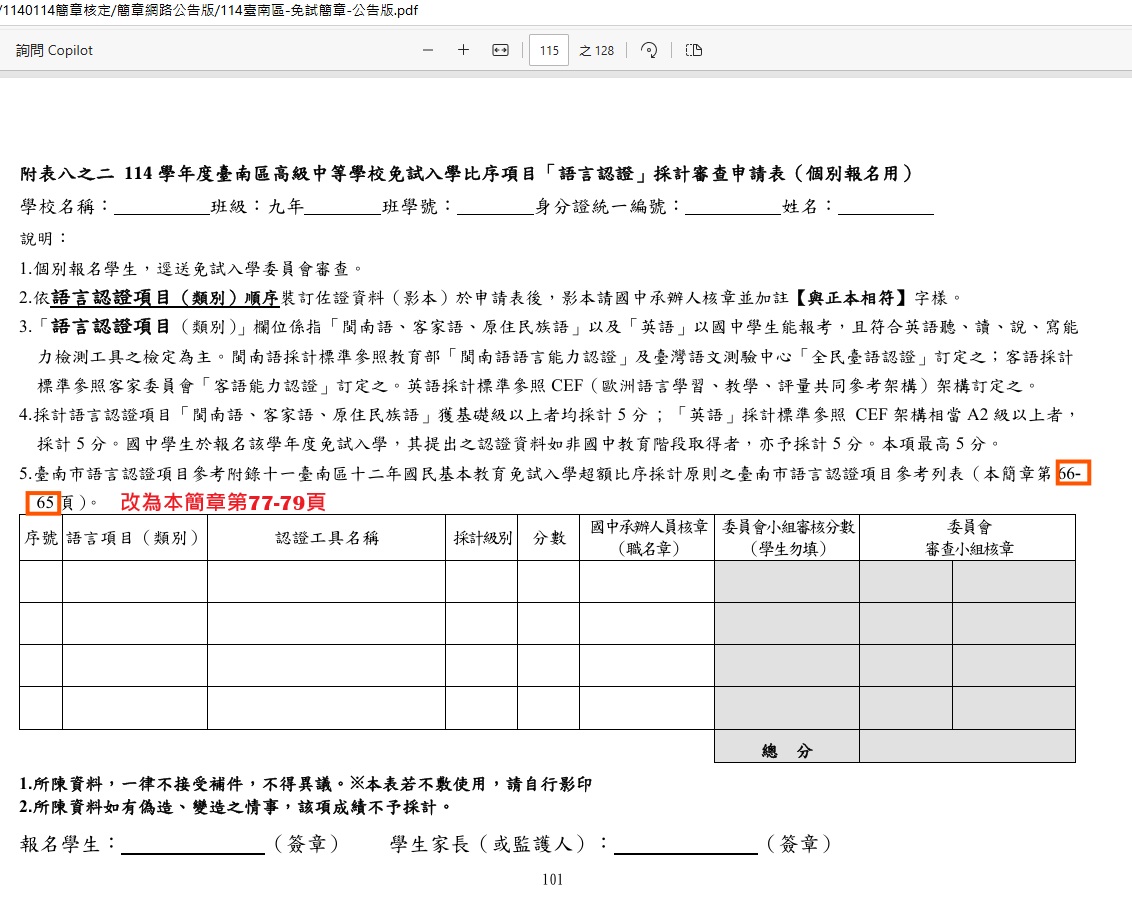Click the 學校名稱 blank line
1132x912 pixels.
(161, 208)
